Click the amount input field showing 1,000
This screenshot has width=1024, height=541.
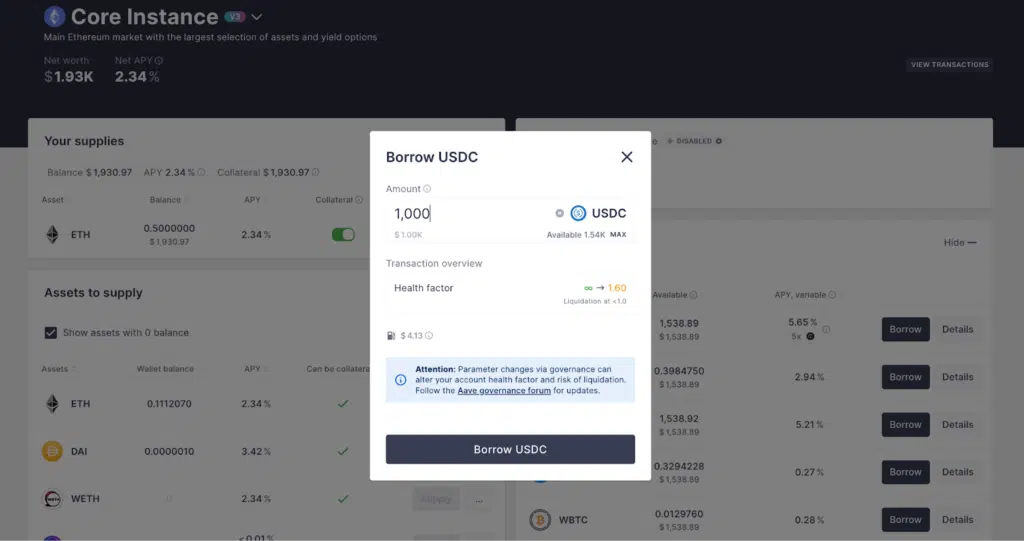point(470,213)
